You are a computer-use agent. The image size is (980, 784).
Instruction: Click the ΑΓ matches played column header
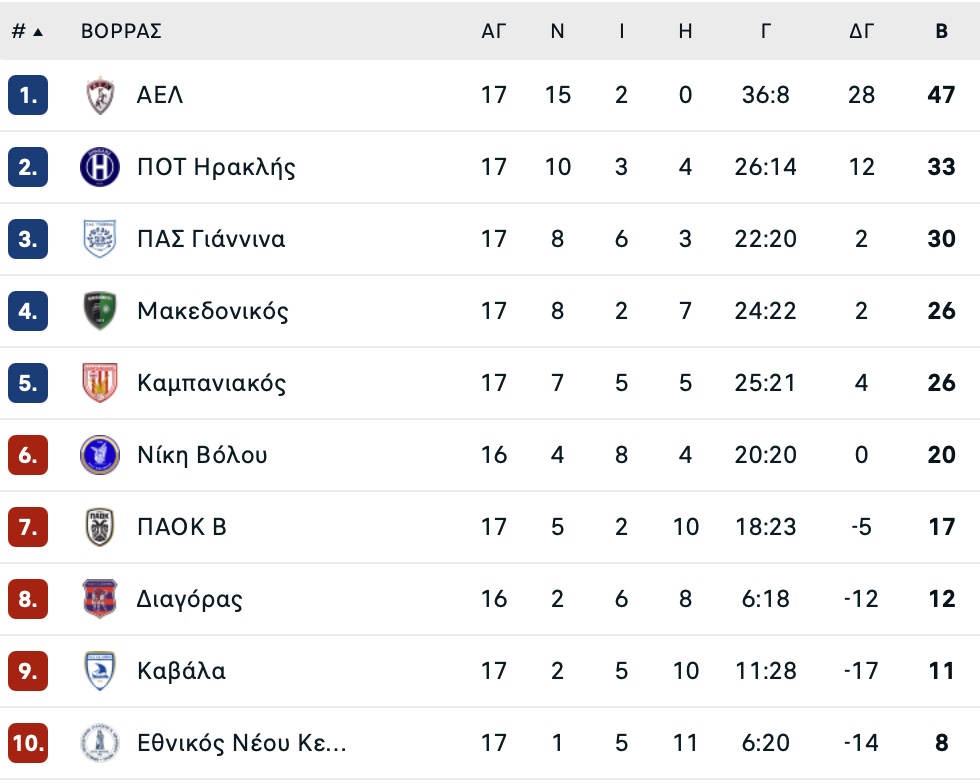[x=494, y=31]
